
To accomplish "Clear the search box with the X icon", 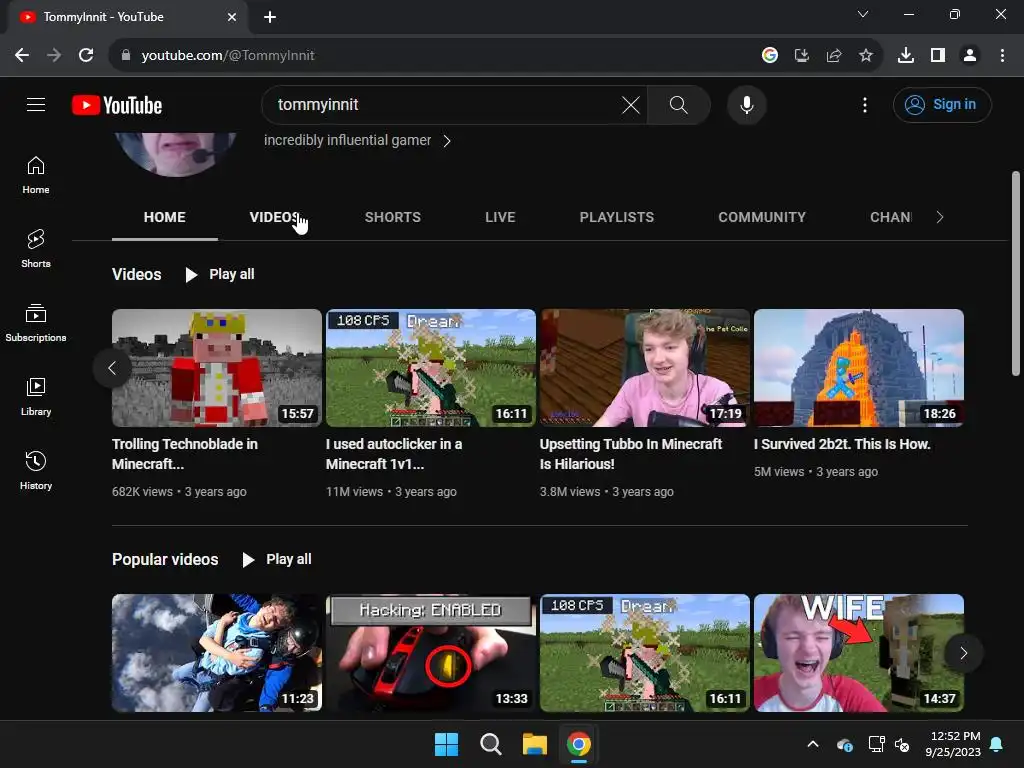I will [x=630, y=104].
